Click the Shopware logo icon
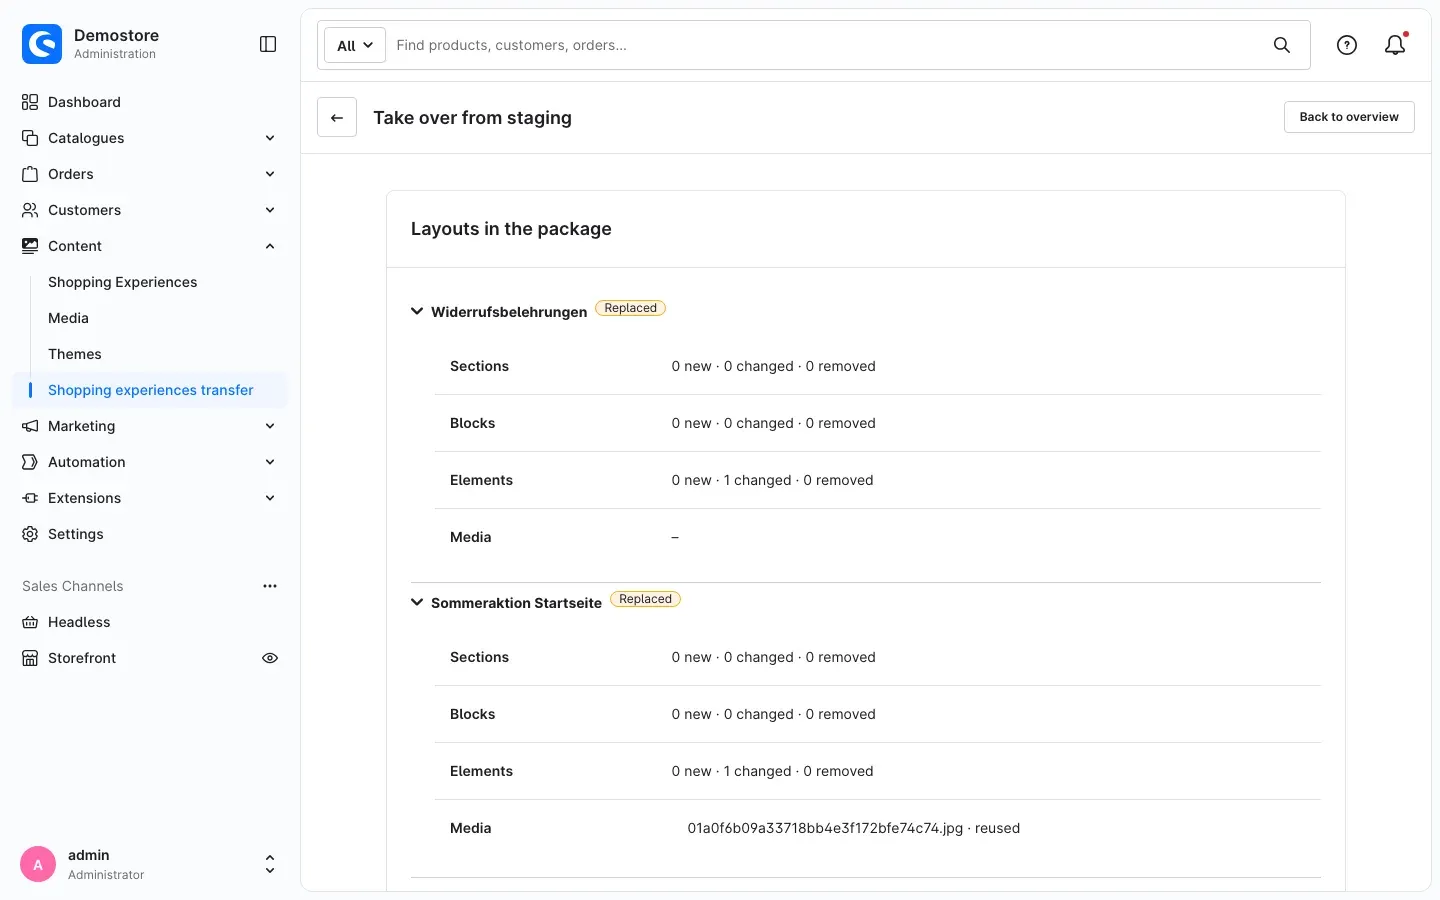The image size is (1440, 900). (42, 44)
